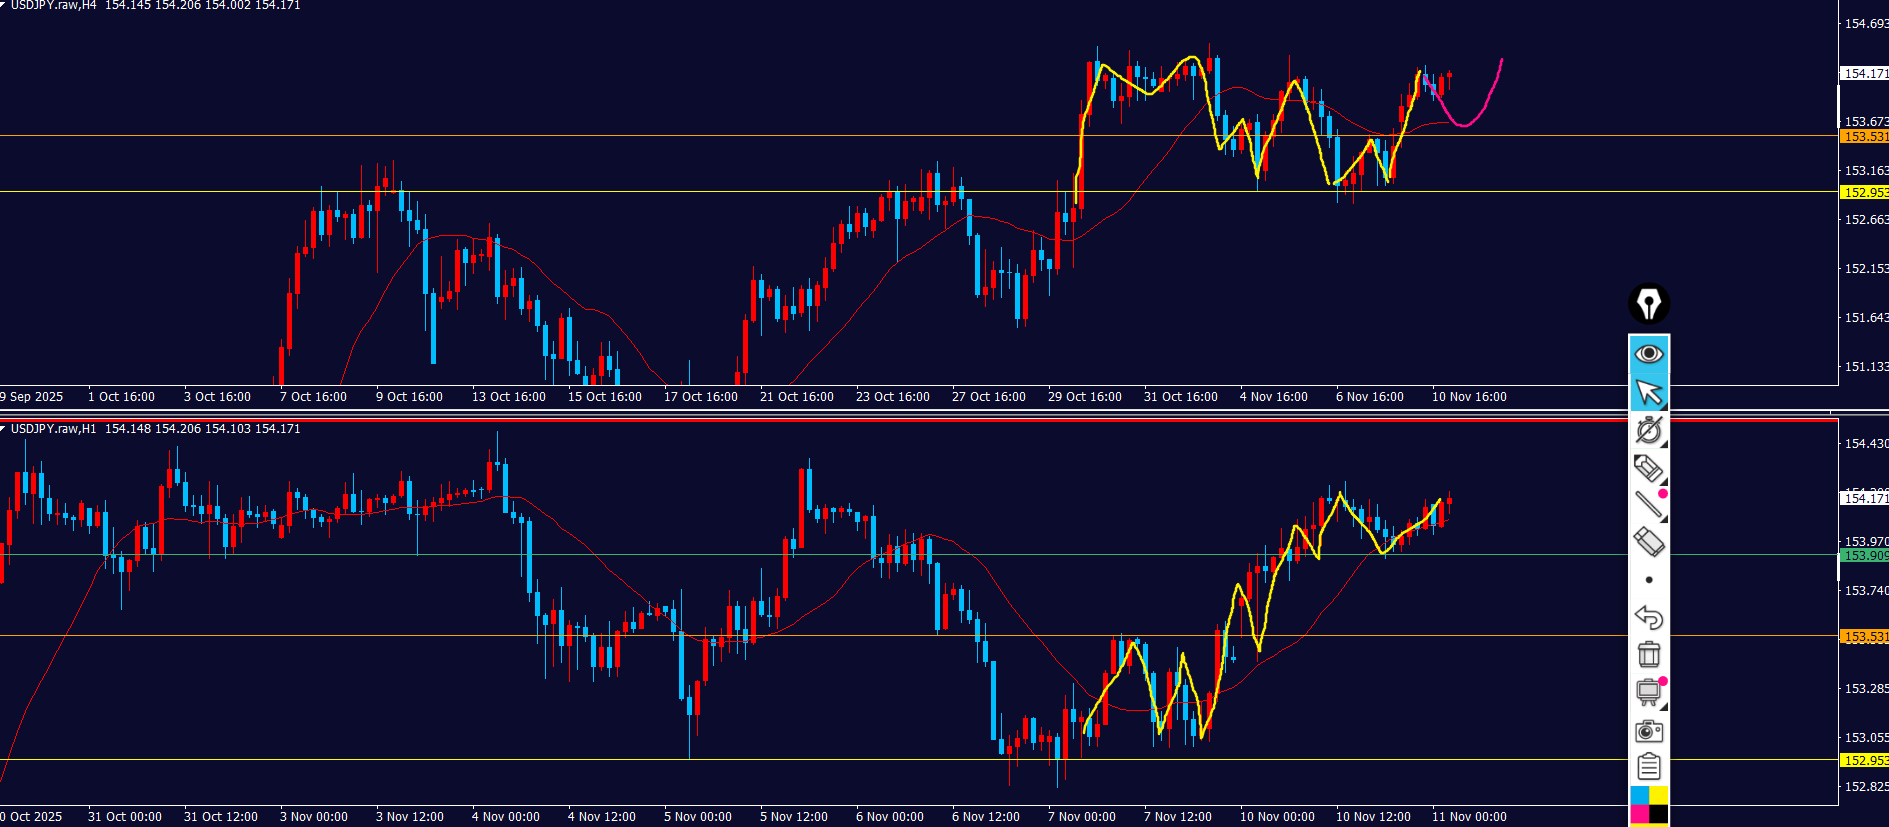
Task: Click the Epic Pen nib logo button
Action: click(1648, 304)
